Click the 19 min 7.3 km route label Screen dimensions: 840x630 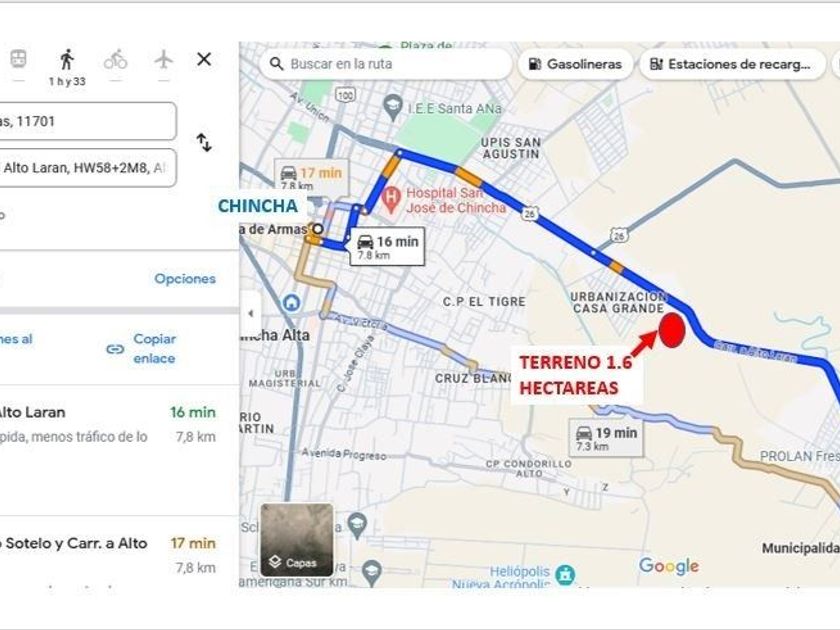click(606, 438)
